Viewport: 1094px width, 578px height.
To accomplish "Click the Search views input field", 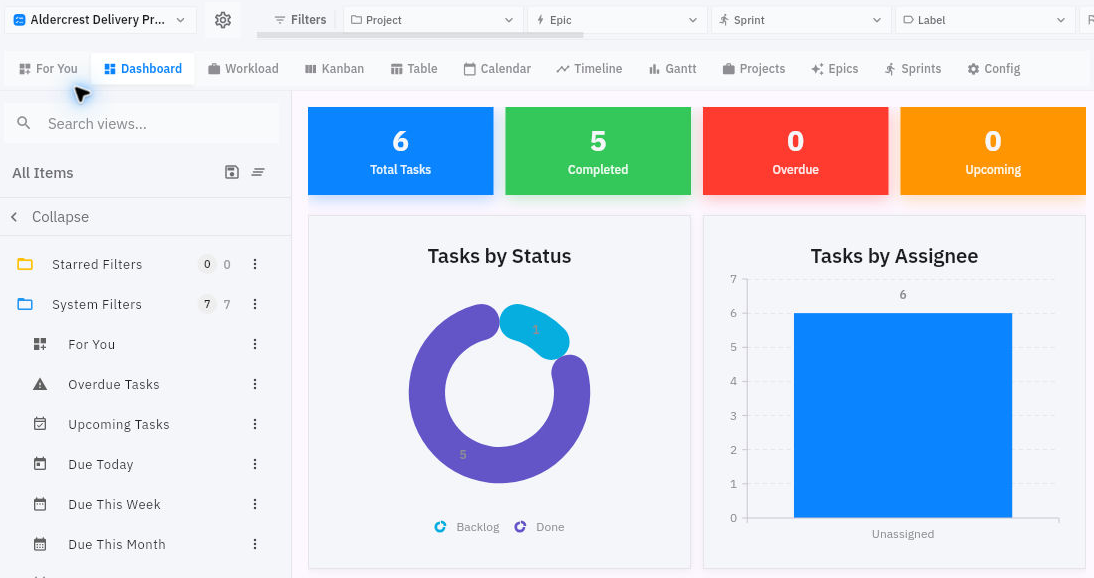I will (142, 124).
